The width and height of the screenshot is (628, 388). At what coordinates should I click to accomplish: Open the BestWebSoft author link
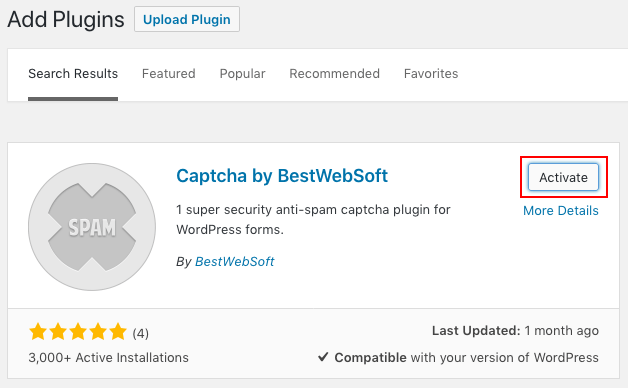click(235, 261)
